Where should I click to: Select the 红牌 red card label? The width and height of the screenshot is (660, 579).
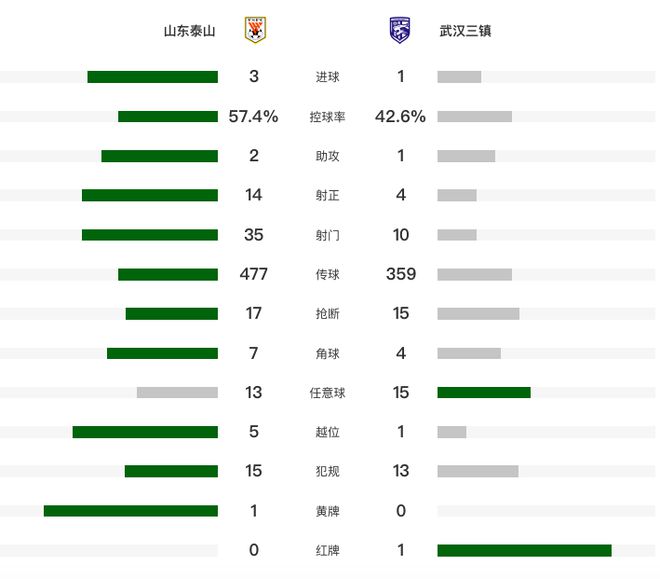(327, 550)
